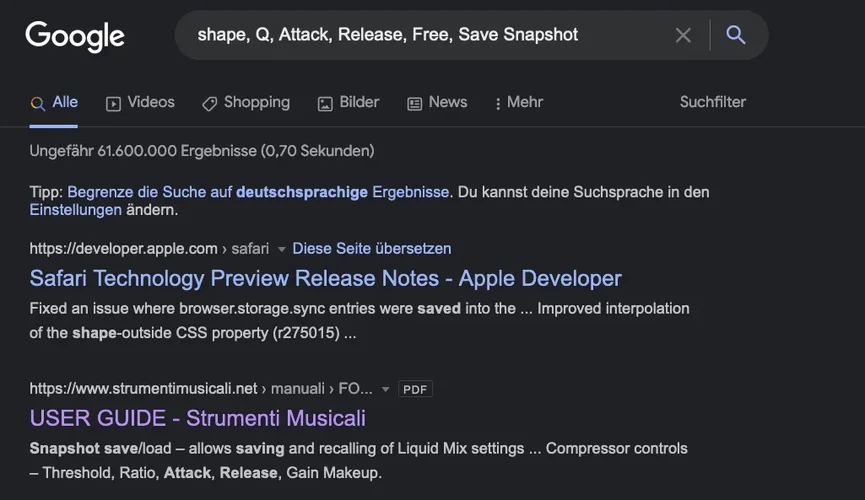Click the Google logo
Image resolution: width=865 pixels, height=500 pixels.
[75, 36]
